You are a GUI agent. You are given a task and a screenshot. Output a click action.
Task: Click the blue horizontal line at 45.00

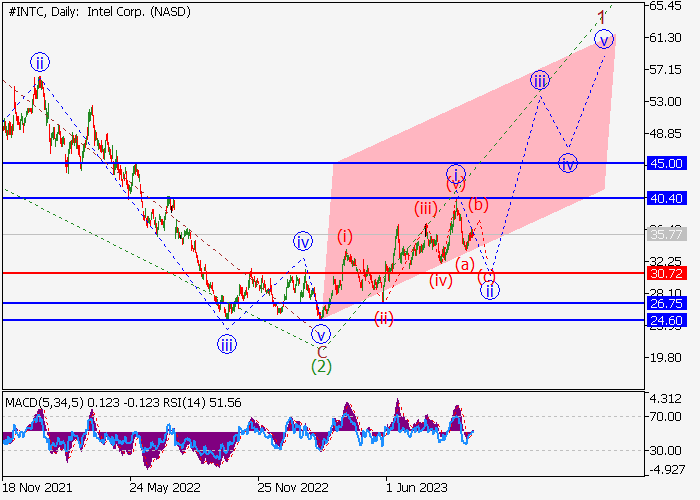pyautogui.click(x=324, y=163)
